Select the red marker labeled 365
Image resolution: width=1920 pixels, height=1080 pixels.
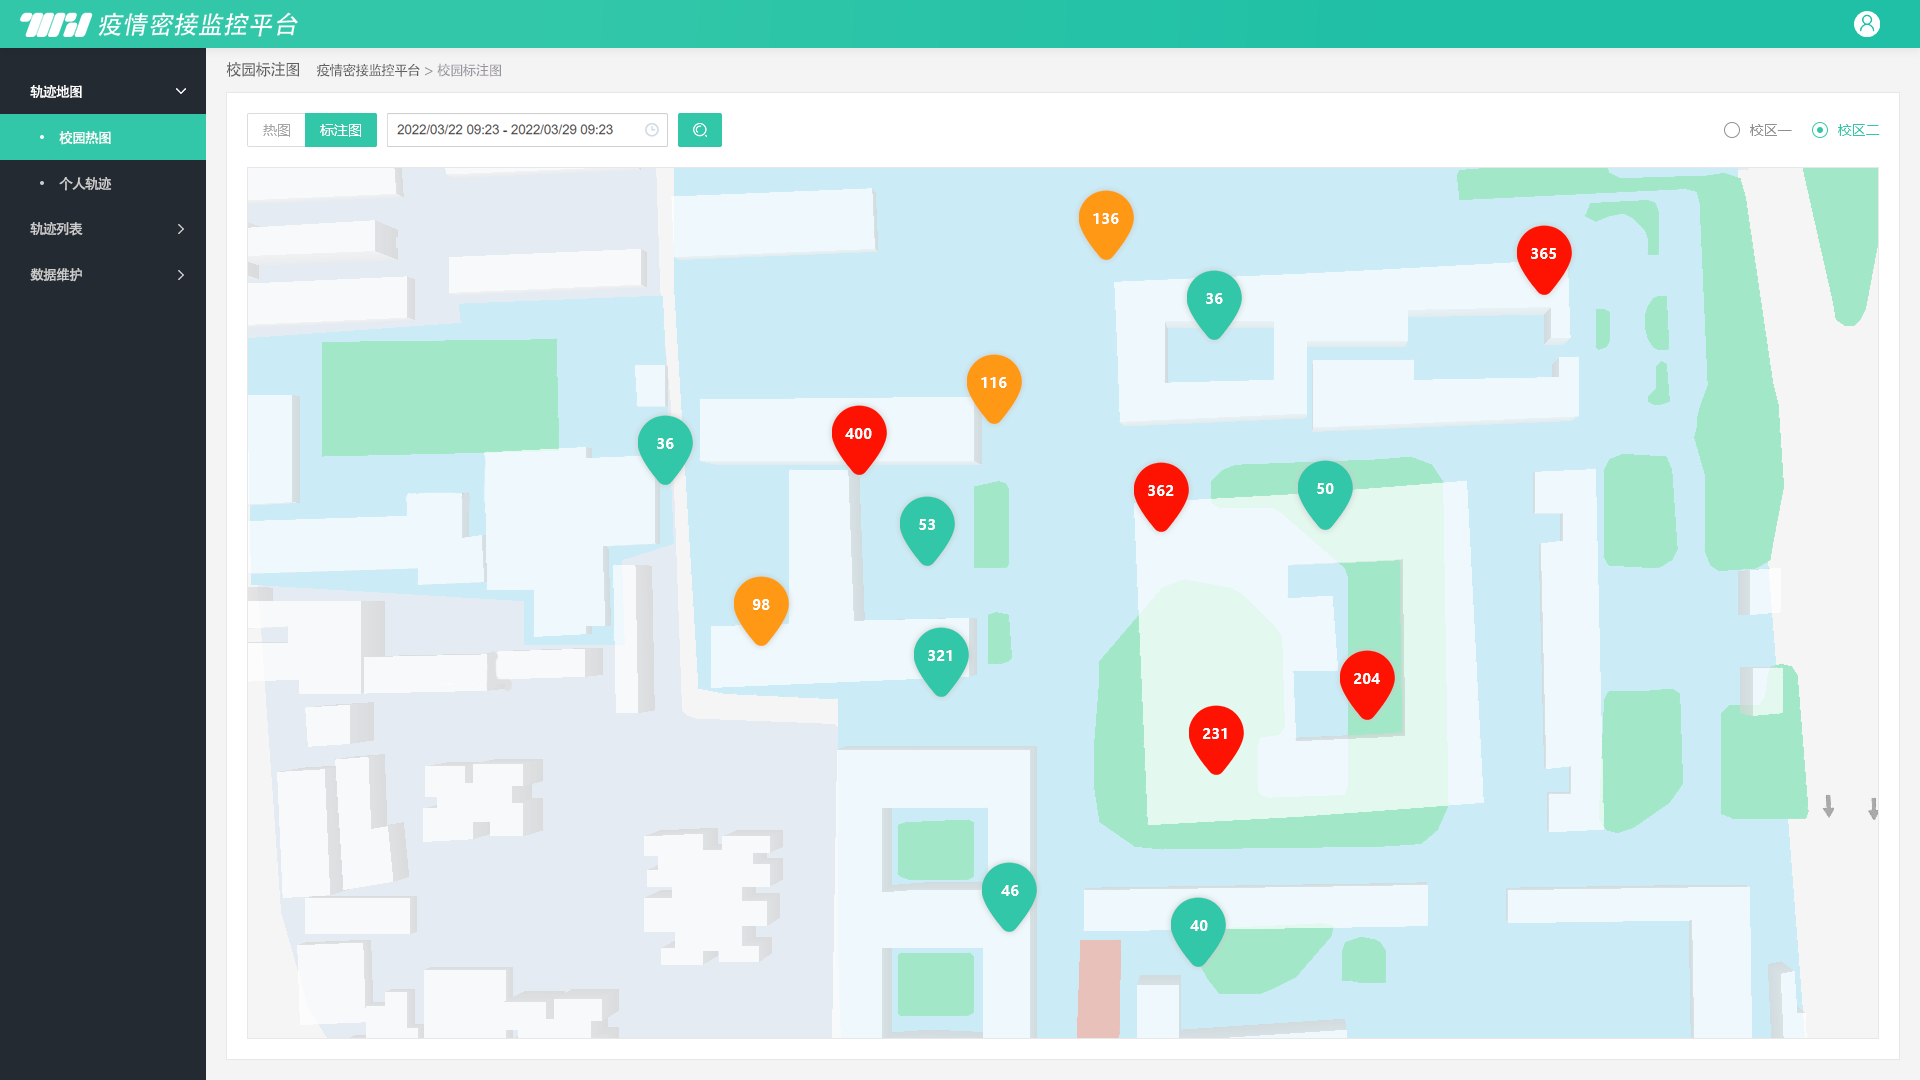[x=1544, y=259]
